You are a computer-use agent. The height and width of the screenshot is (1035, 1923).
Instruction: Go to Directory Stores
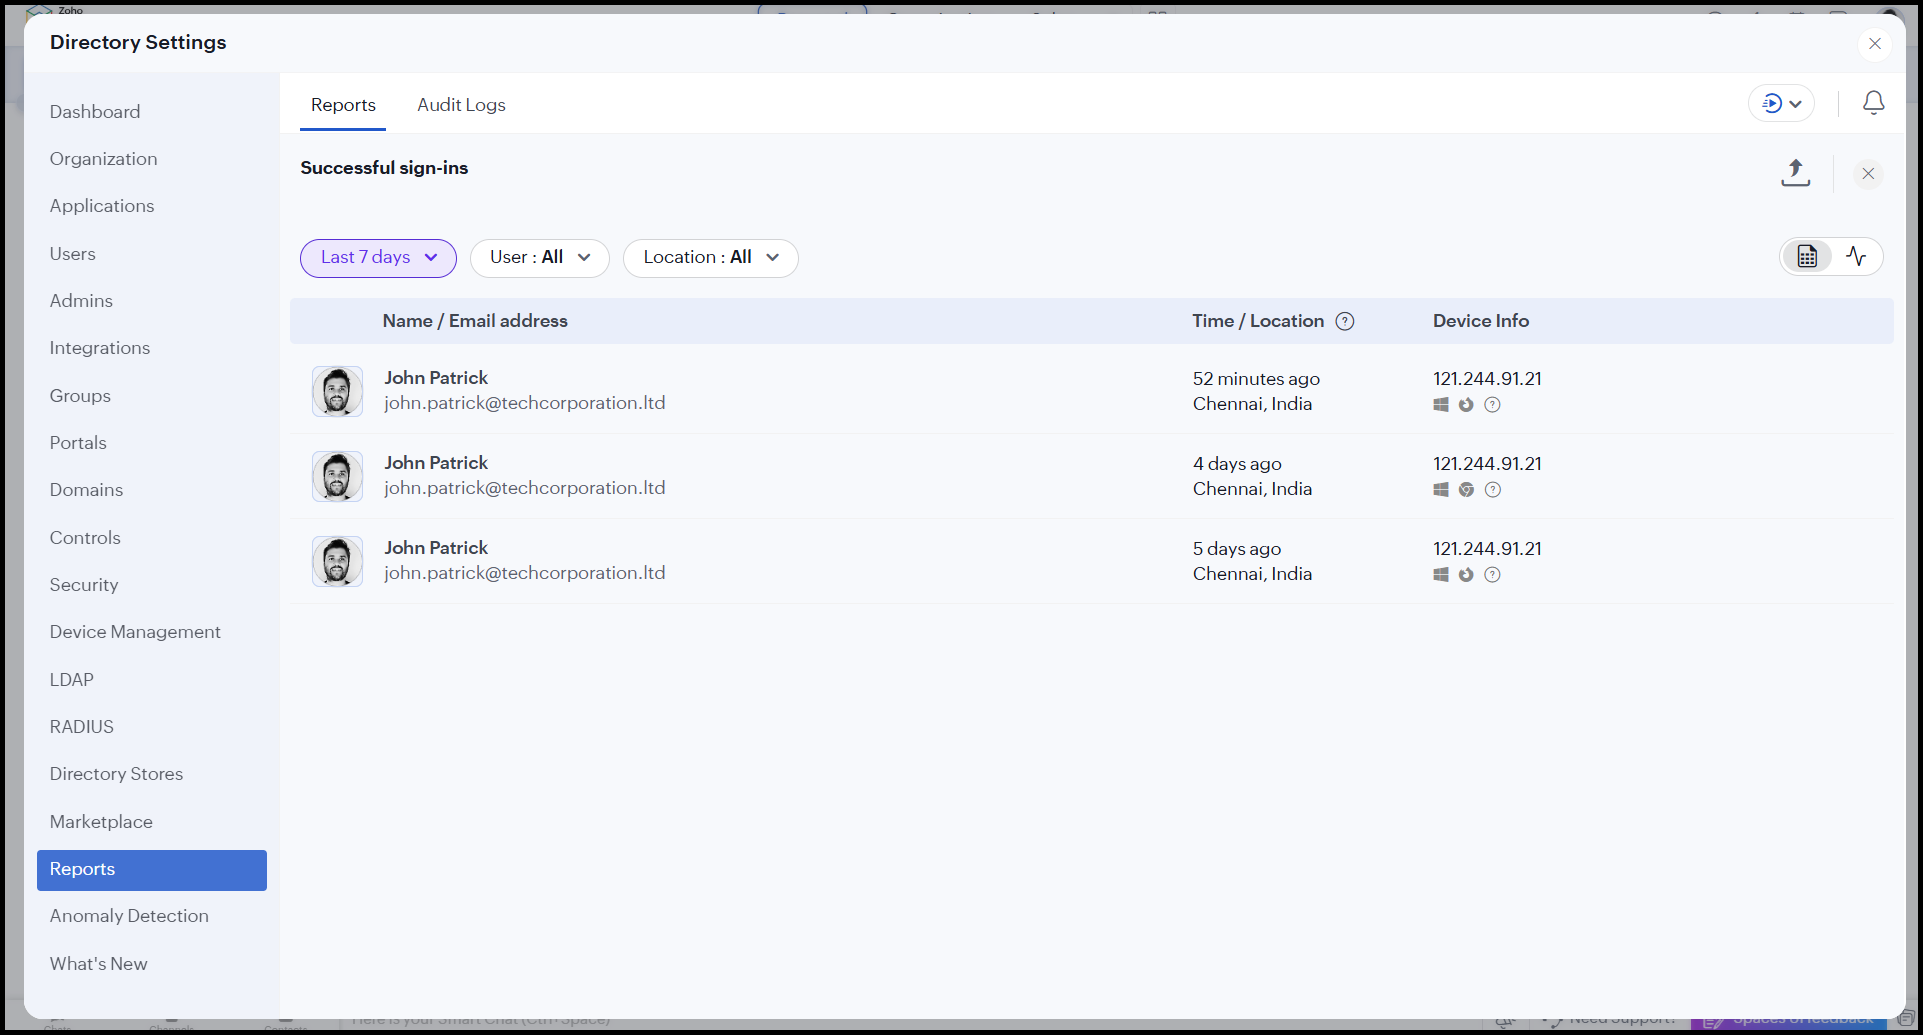click(116, 774)
